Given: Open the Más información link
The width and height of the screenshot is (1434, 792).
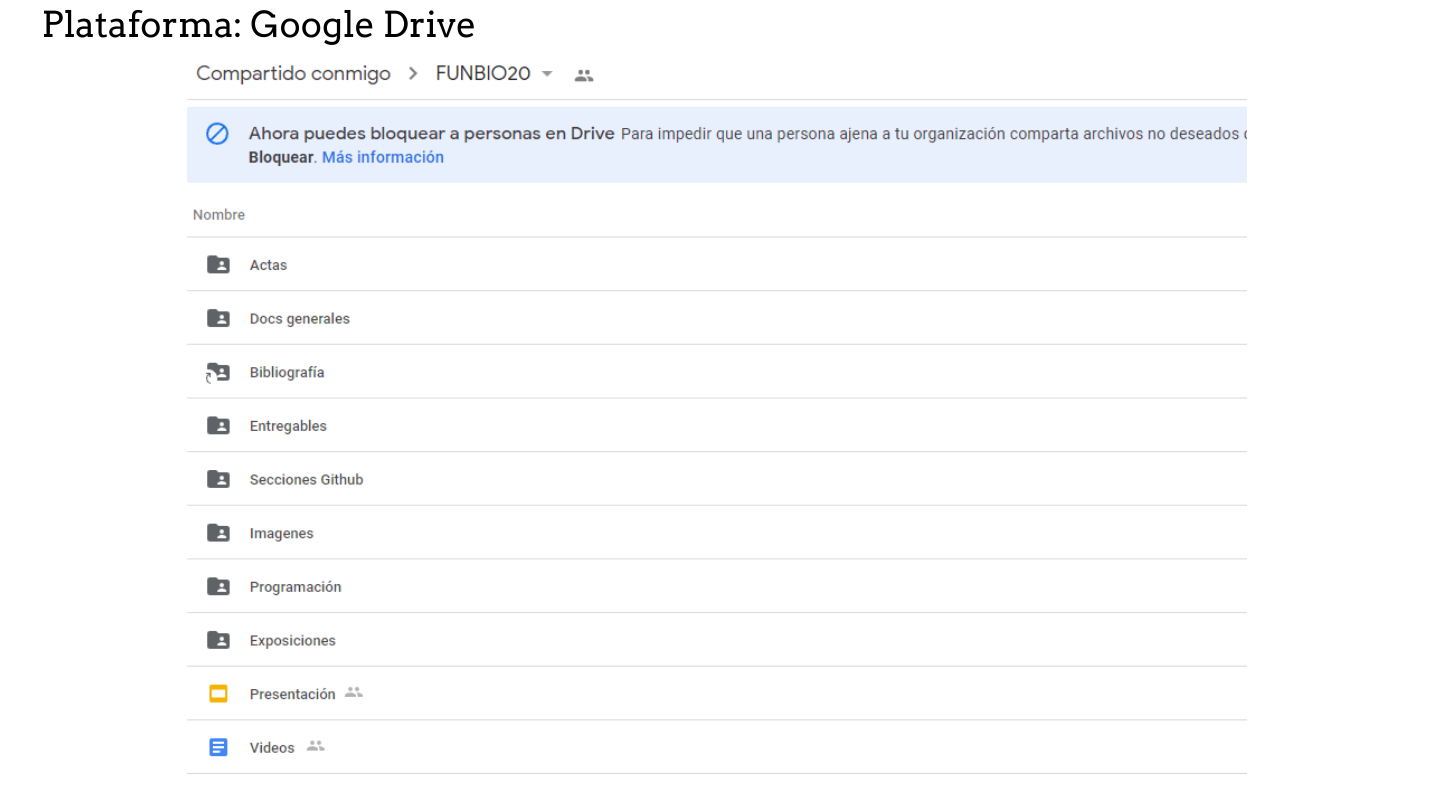Looking at the screenshot, I should tap(383, 158).
